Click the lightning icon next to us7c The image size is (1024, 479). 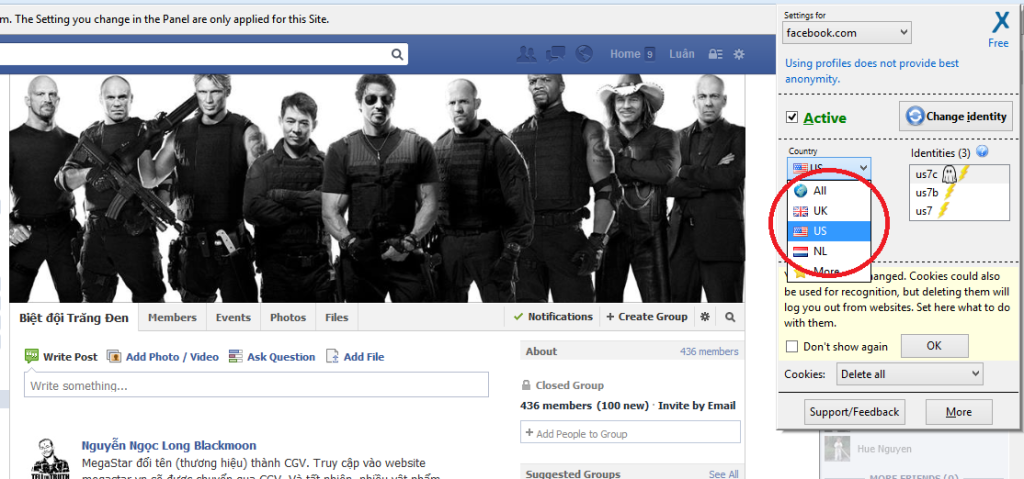point(964,174)
